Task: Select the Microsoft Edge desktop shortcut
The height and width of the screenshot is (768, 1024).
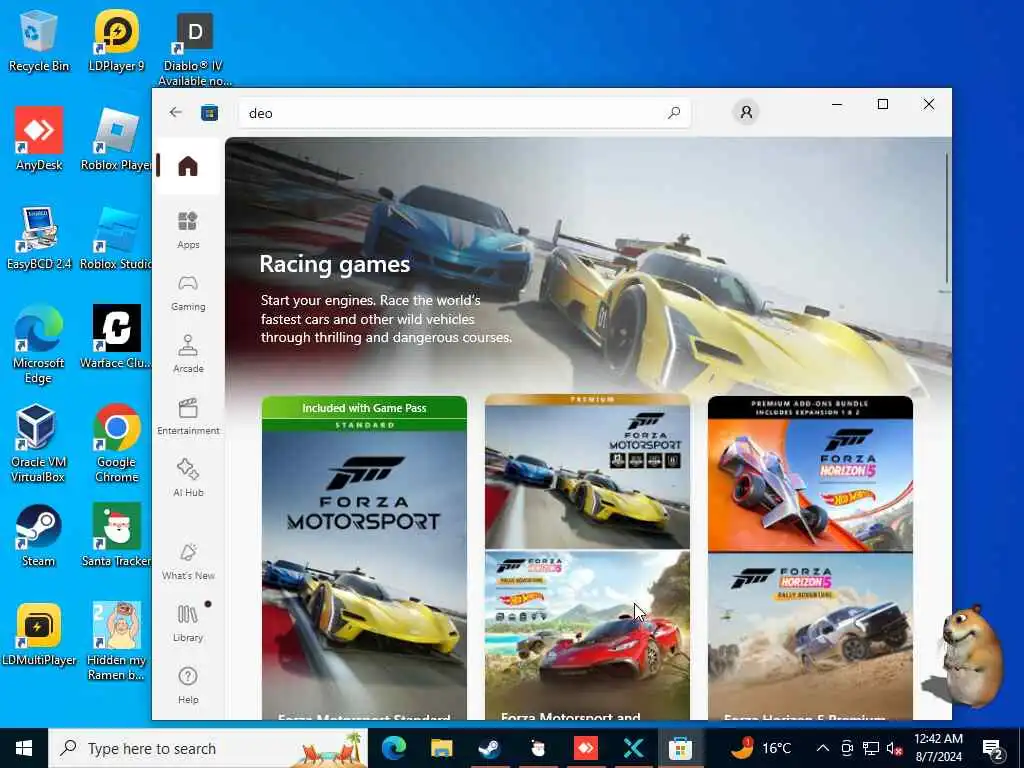Action: click(38, 344)
